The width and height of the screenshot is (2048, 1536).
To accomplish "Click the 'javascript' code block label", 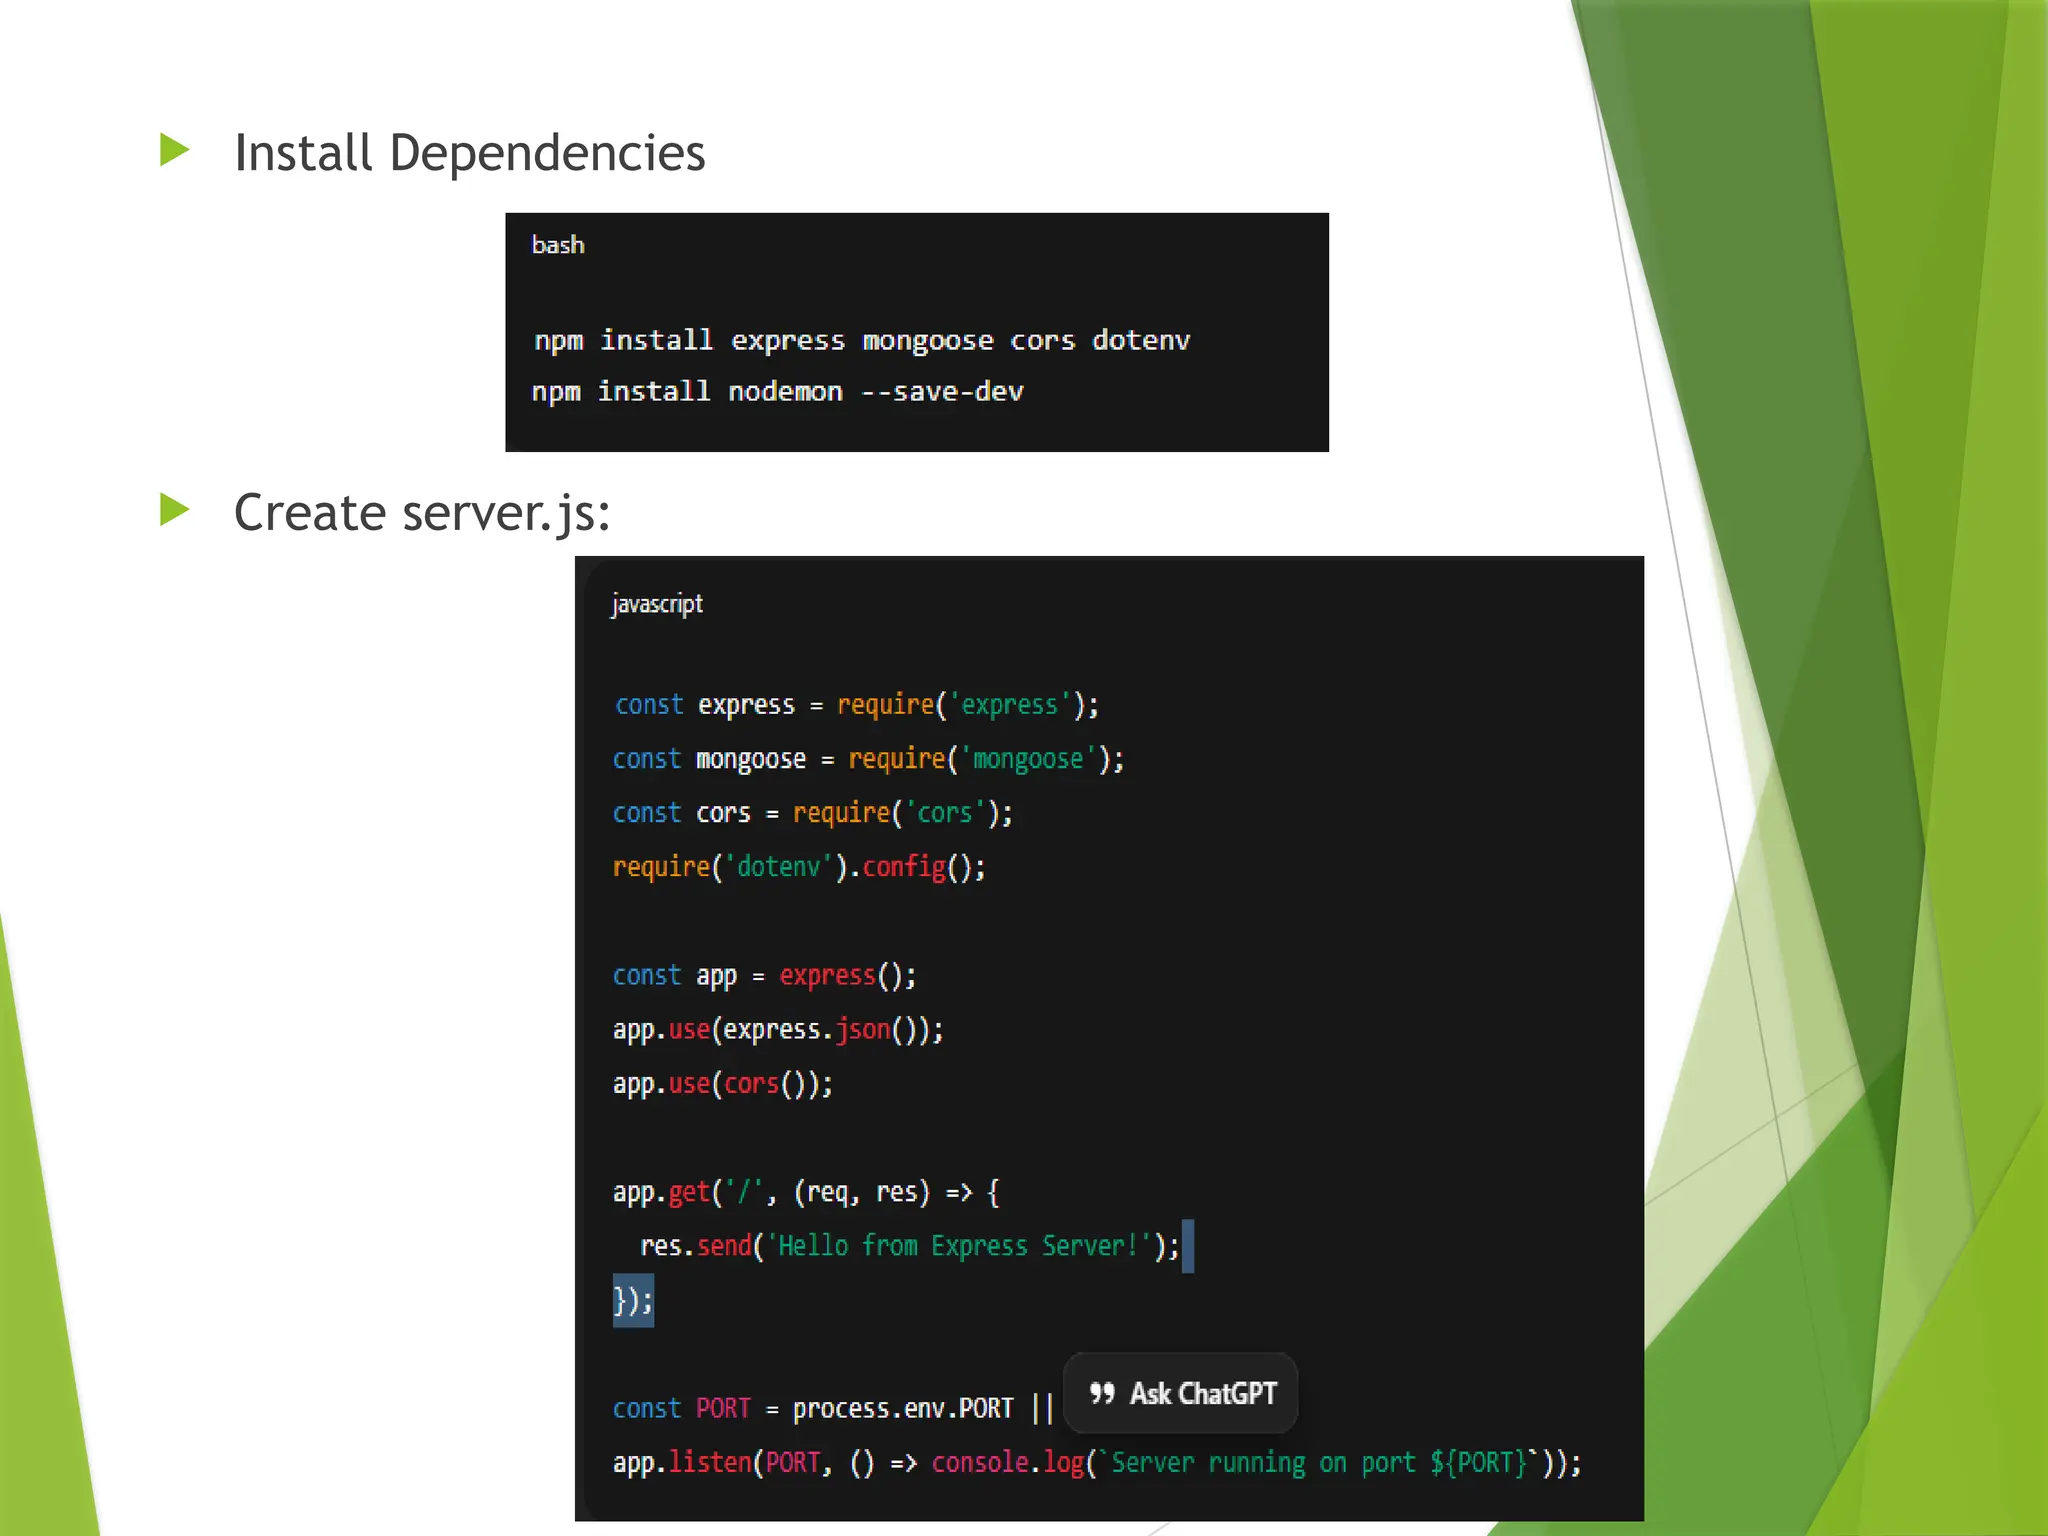I will coord(657,604).
